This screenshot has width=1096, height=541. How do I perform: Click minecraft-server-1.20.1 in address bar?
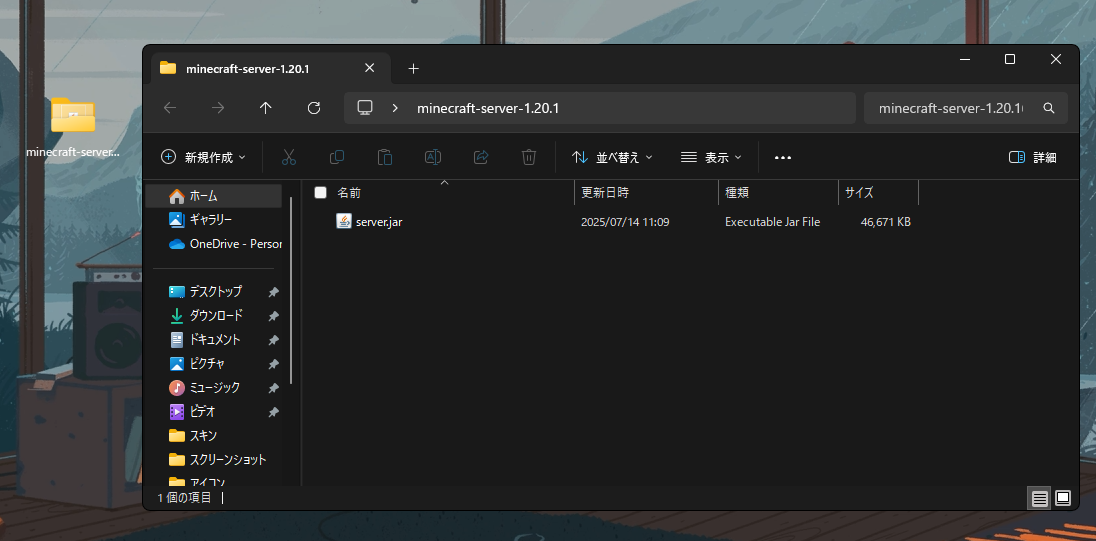[487, 108]
